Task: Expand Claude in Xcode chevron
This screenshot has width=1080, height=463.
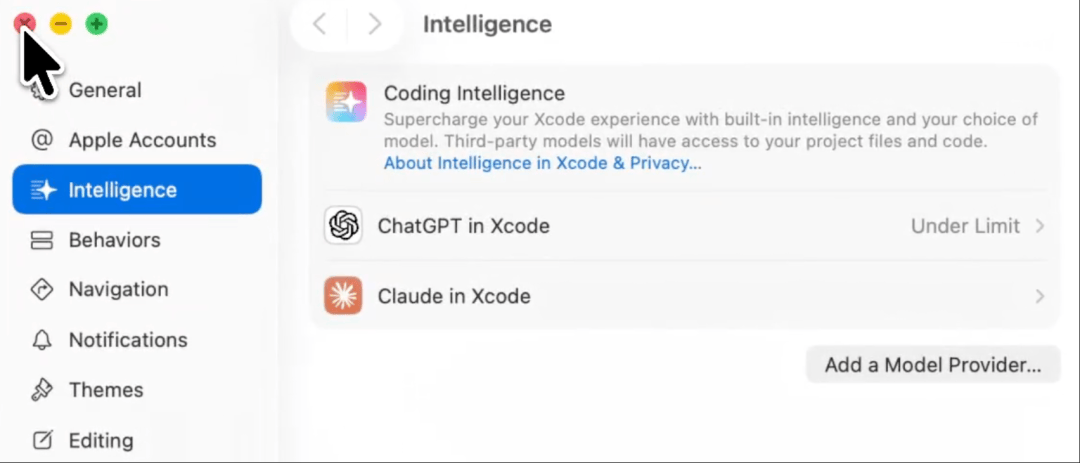Action: [x=1040, y=297]
